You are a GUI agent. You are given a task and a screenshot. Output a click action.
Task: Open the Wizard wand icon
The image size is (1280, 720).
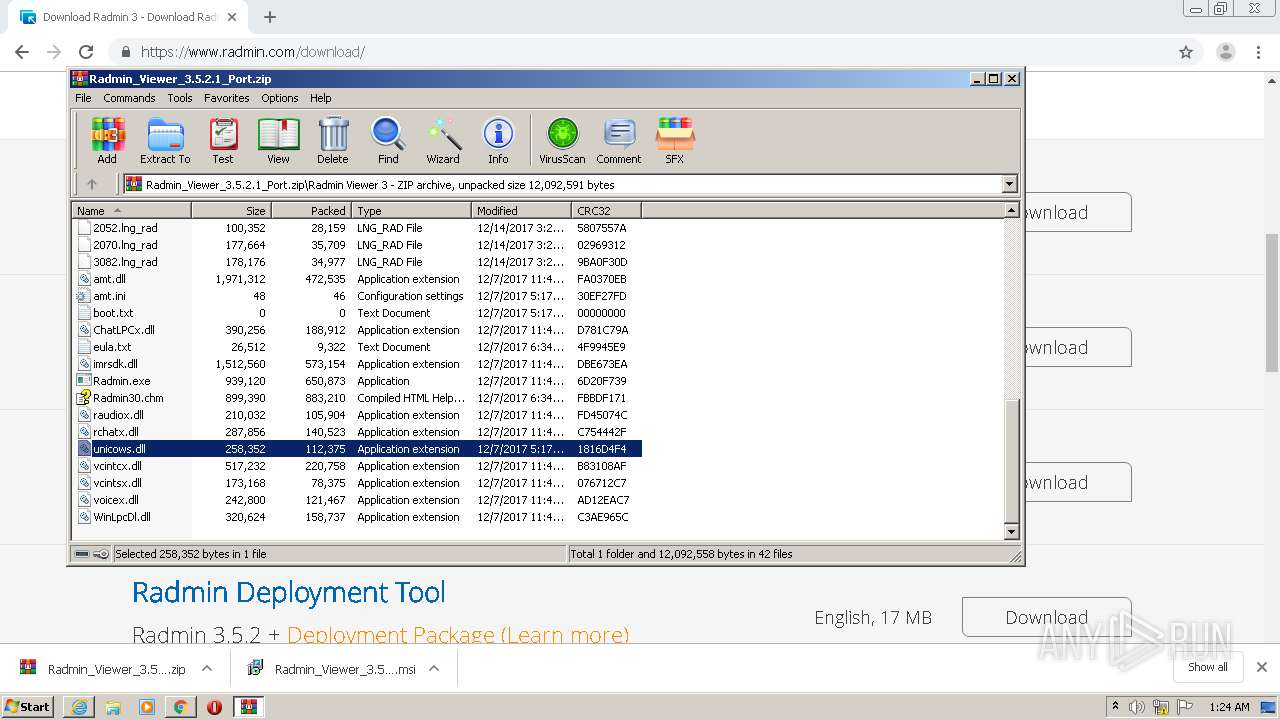tap(443, 140)
